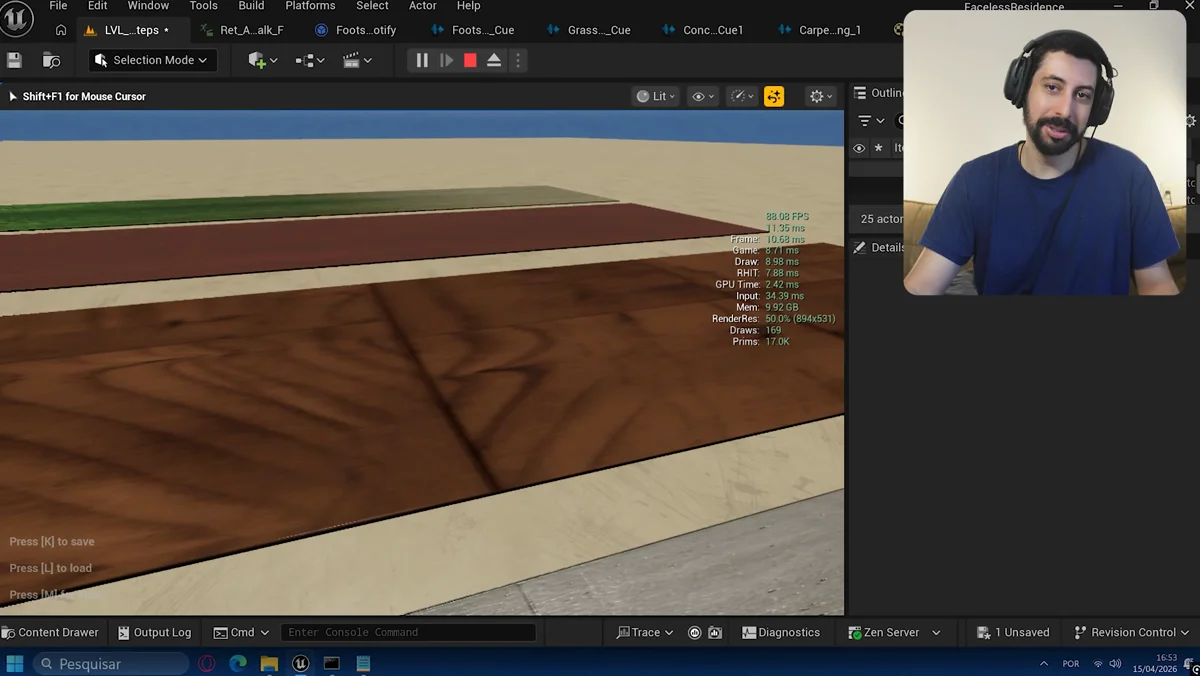The image size is (1200, 676).
Task: Click the Output Log button
Action: [154, 632]
